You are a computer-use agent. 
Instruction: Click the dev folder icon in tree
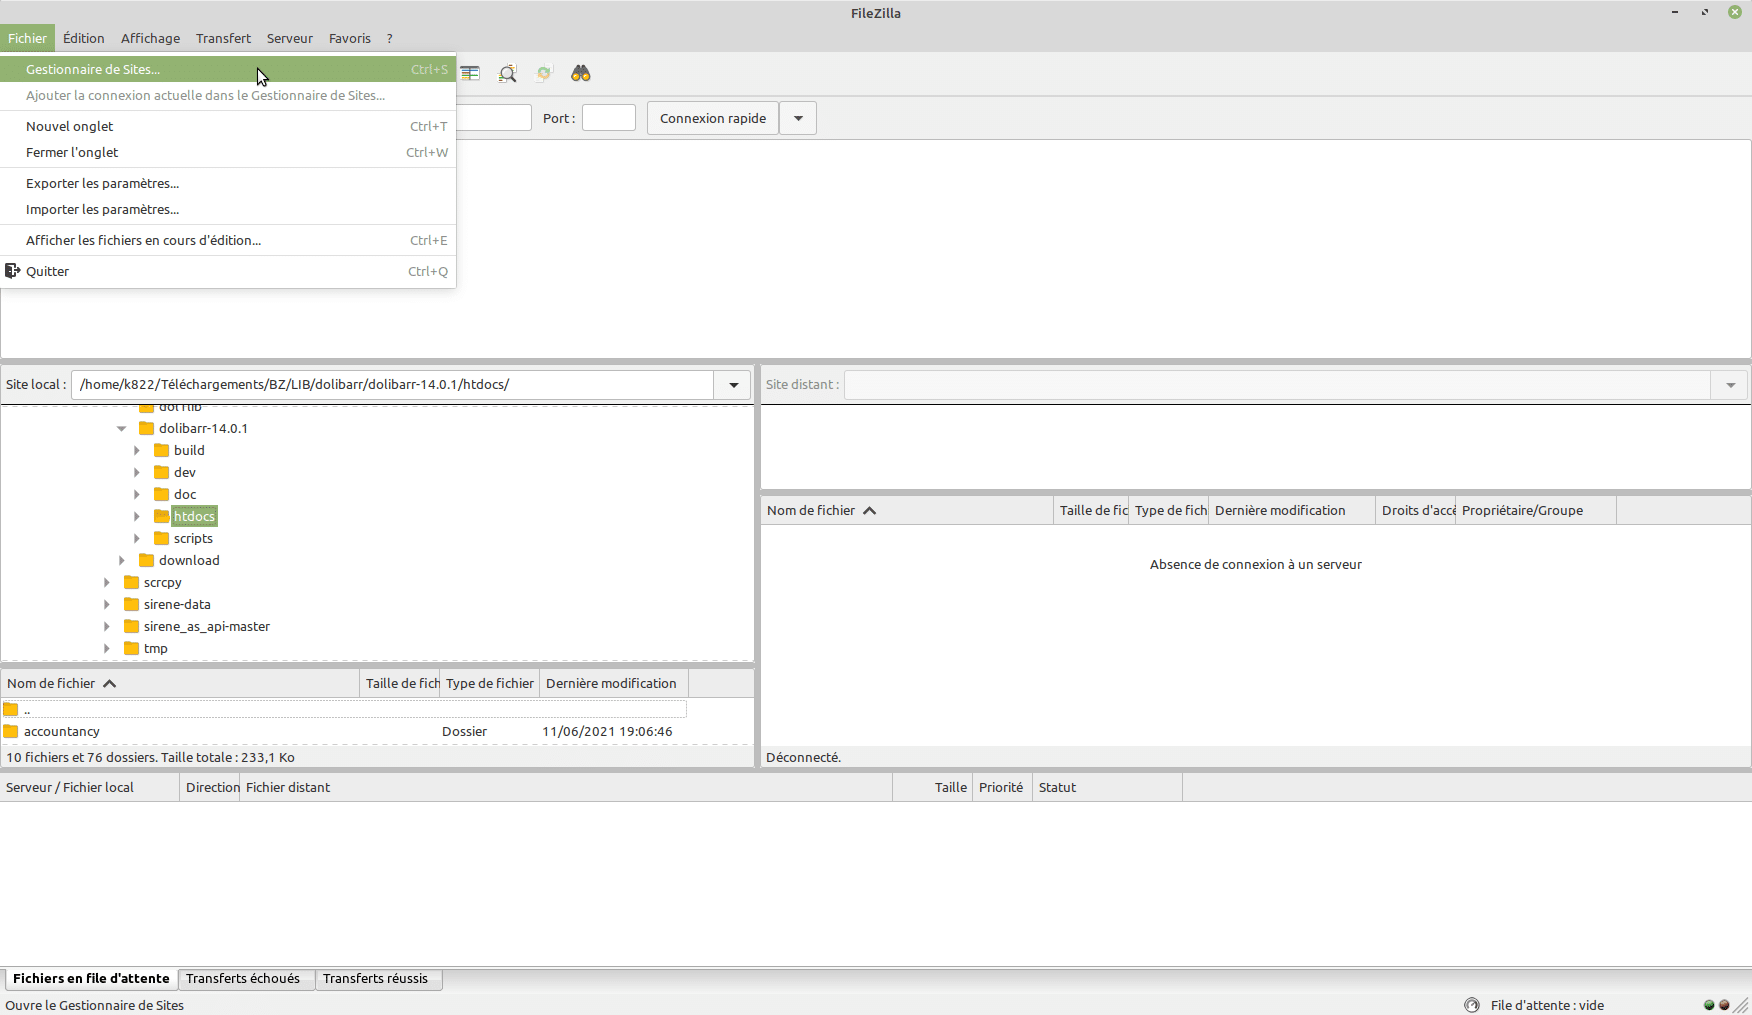(x=161, y=472)
